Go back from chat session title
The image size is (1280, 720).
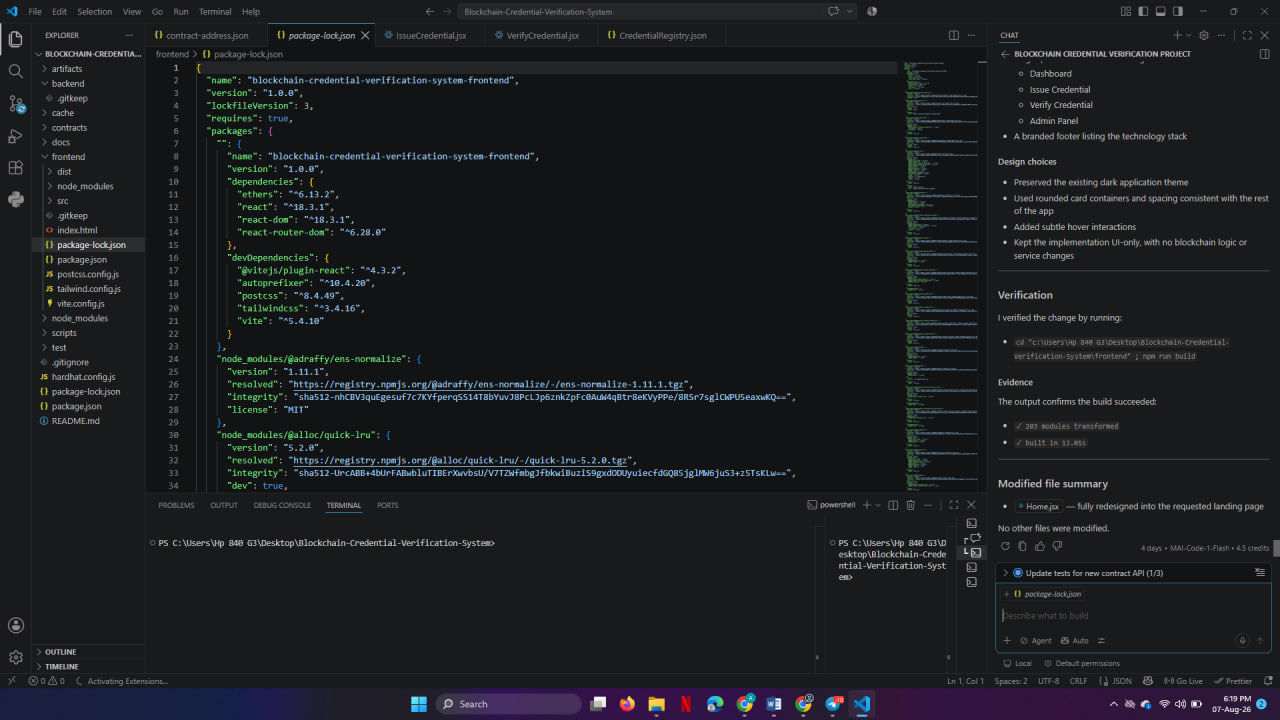click(x=1005, y=54)
